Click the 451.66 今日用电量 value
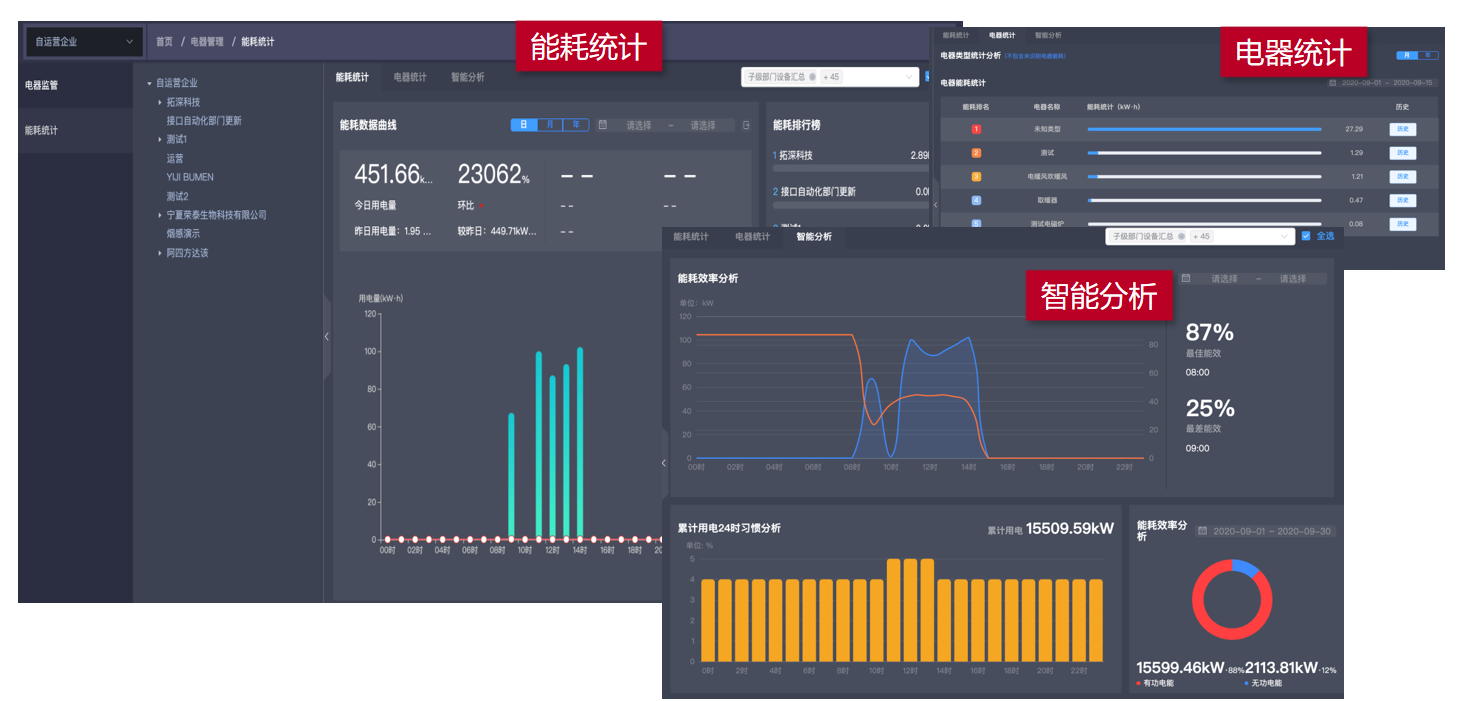Viewport: 1476px width, 701px height. click(x=393, y=175)
